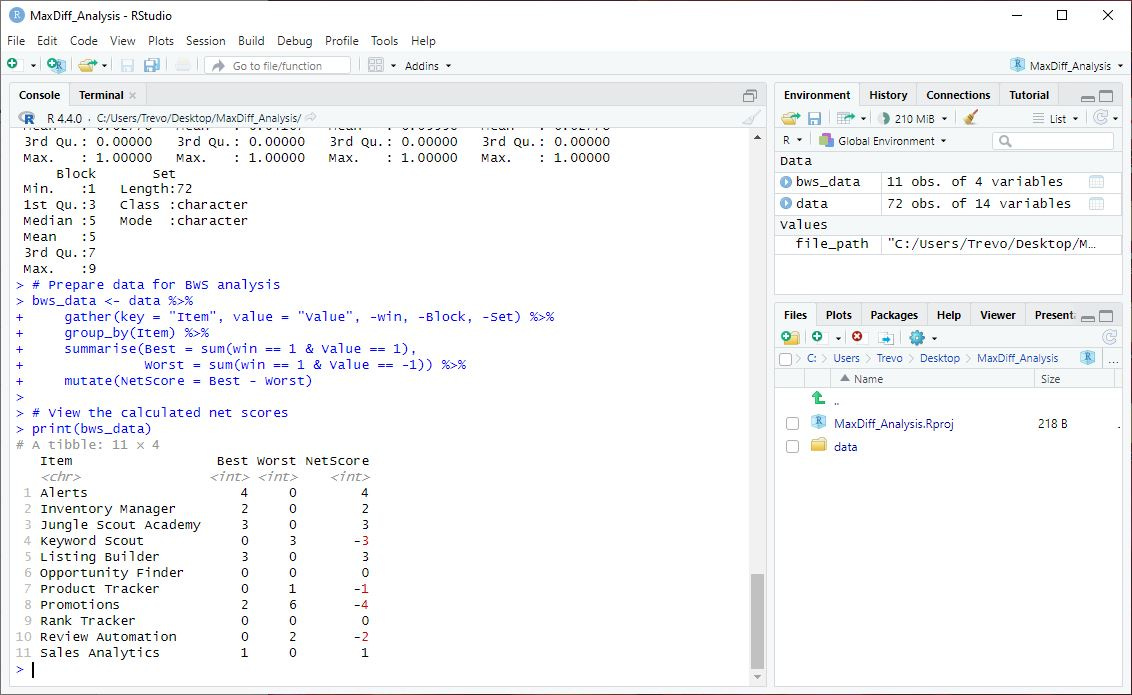This screenshot has height=695, width=1132.
Task: Click the view current working directory arrow
Action: (x=310, y=118)
